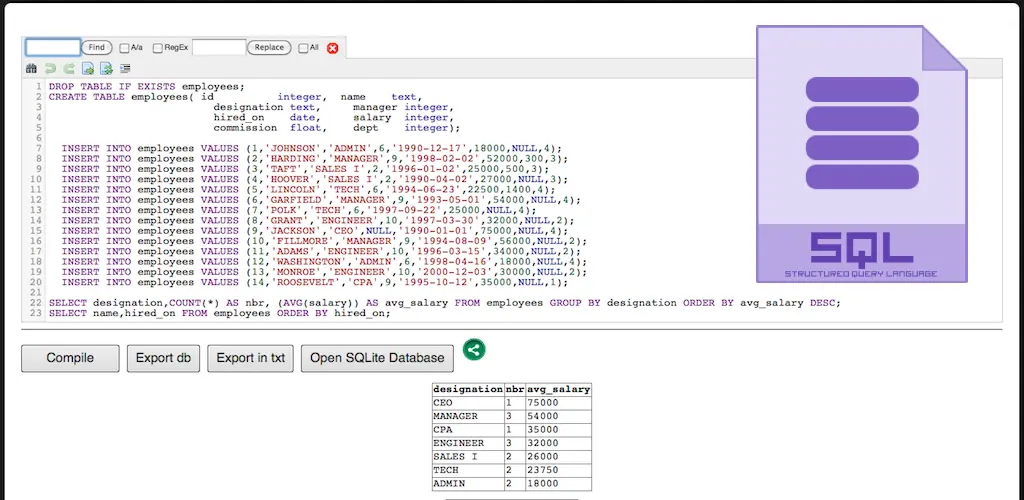Viewport: 1024px width, 500px height.
Task: Click the INSERT line for 'GARFIELD'
Action: click(x=321, y=201)
